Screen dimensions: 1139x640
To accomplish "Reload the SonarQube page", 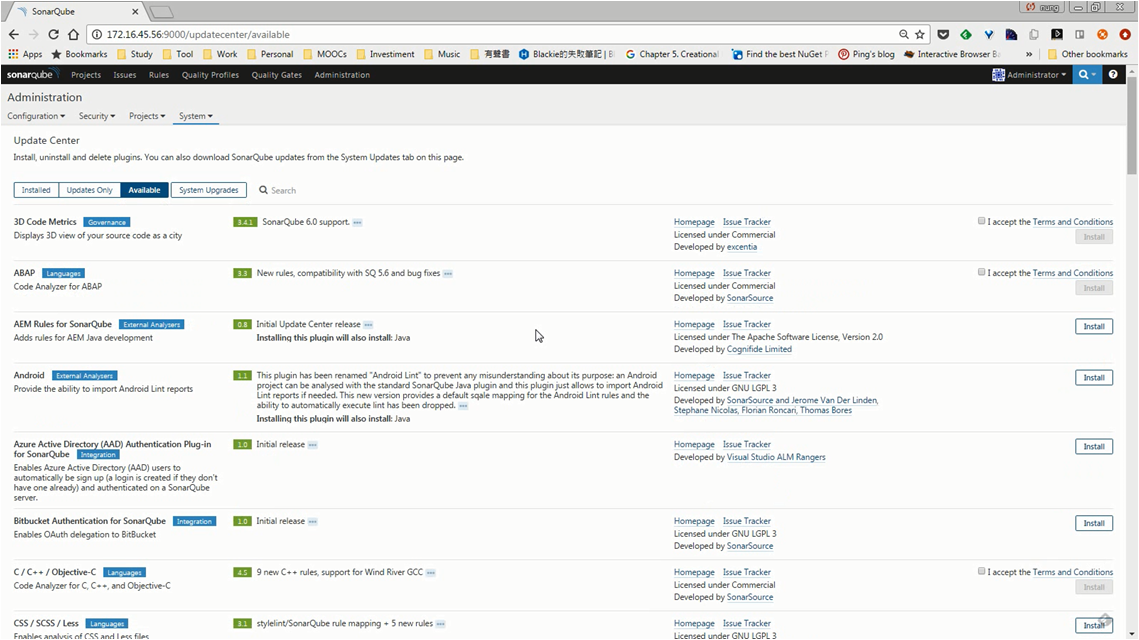I will pyautogui.click(x=53, y=34).
